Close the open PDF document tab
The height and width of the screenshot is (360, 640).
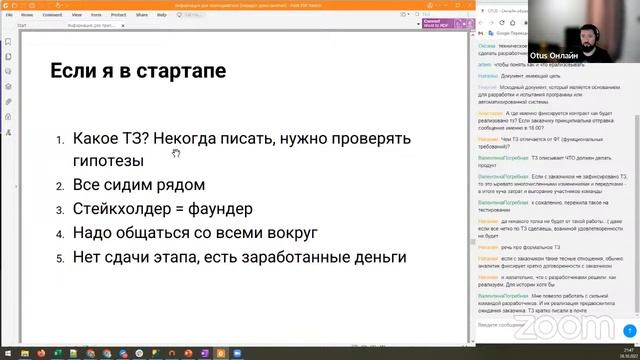(123, 26)
